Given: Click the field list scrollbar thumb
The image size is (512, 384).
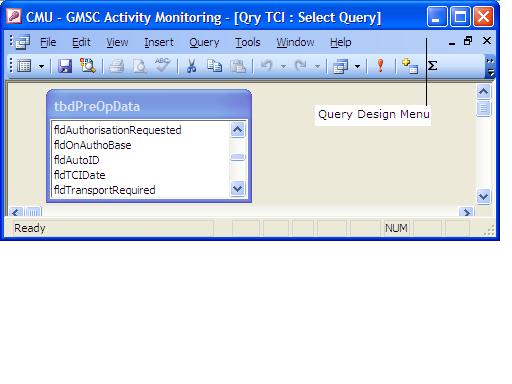Looking at the screenshot, I should 238,157.
